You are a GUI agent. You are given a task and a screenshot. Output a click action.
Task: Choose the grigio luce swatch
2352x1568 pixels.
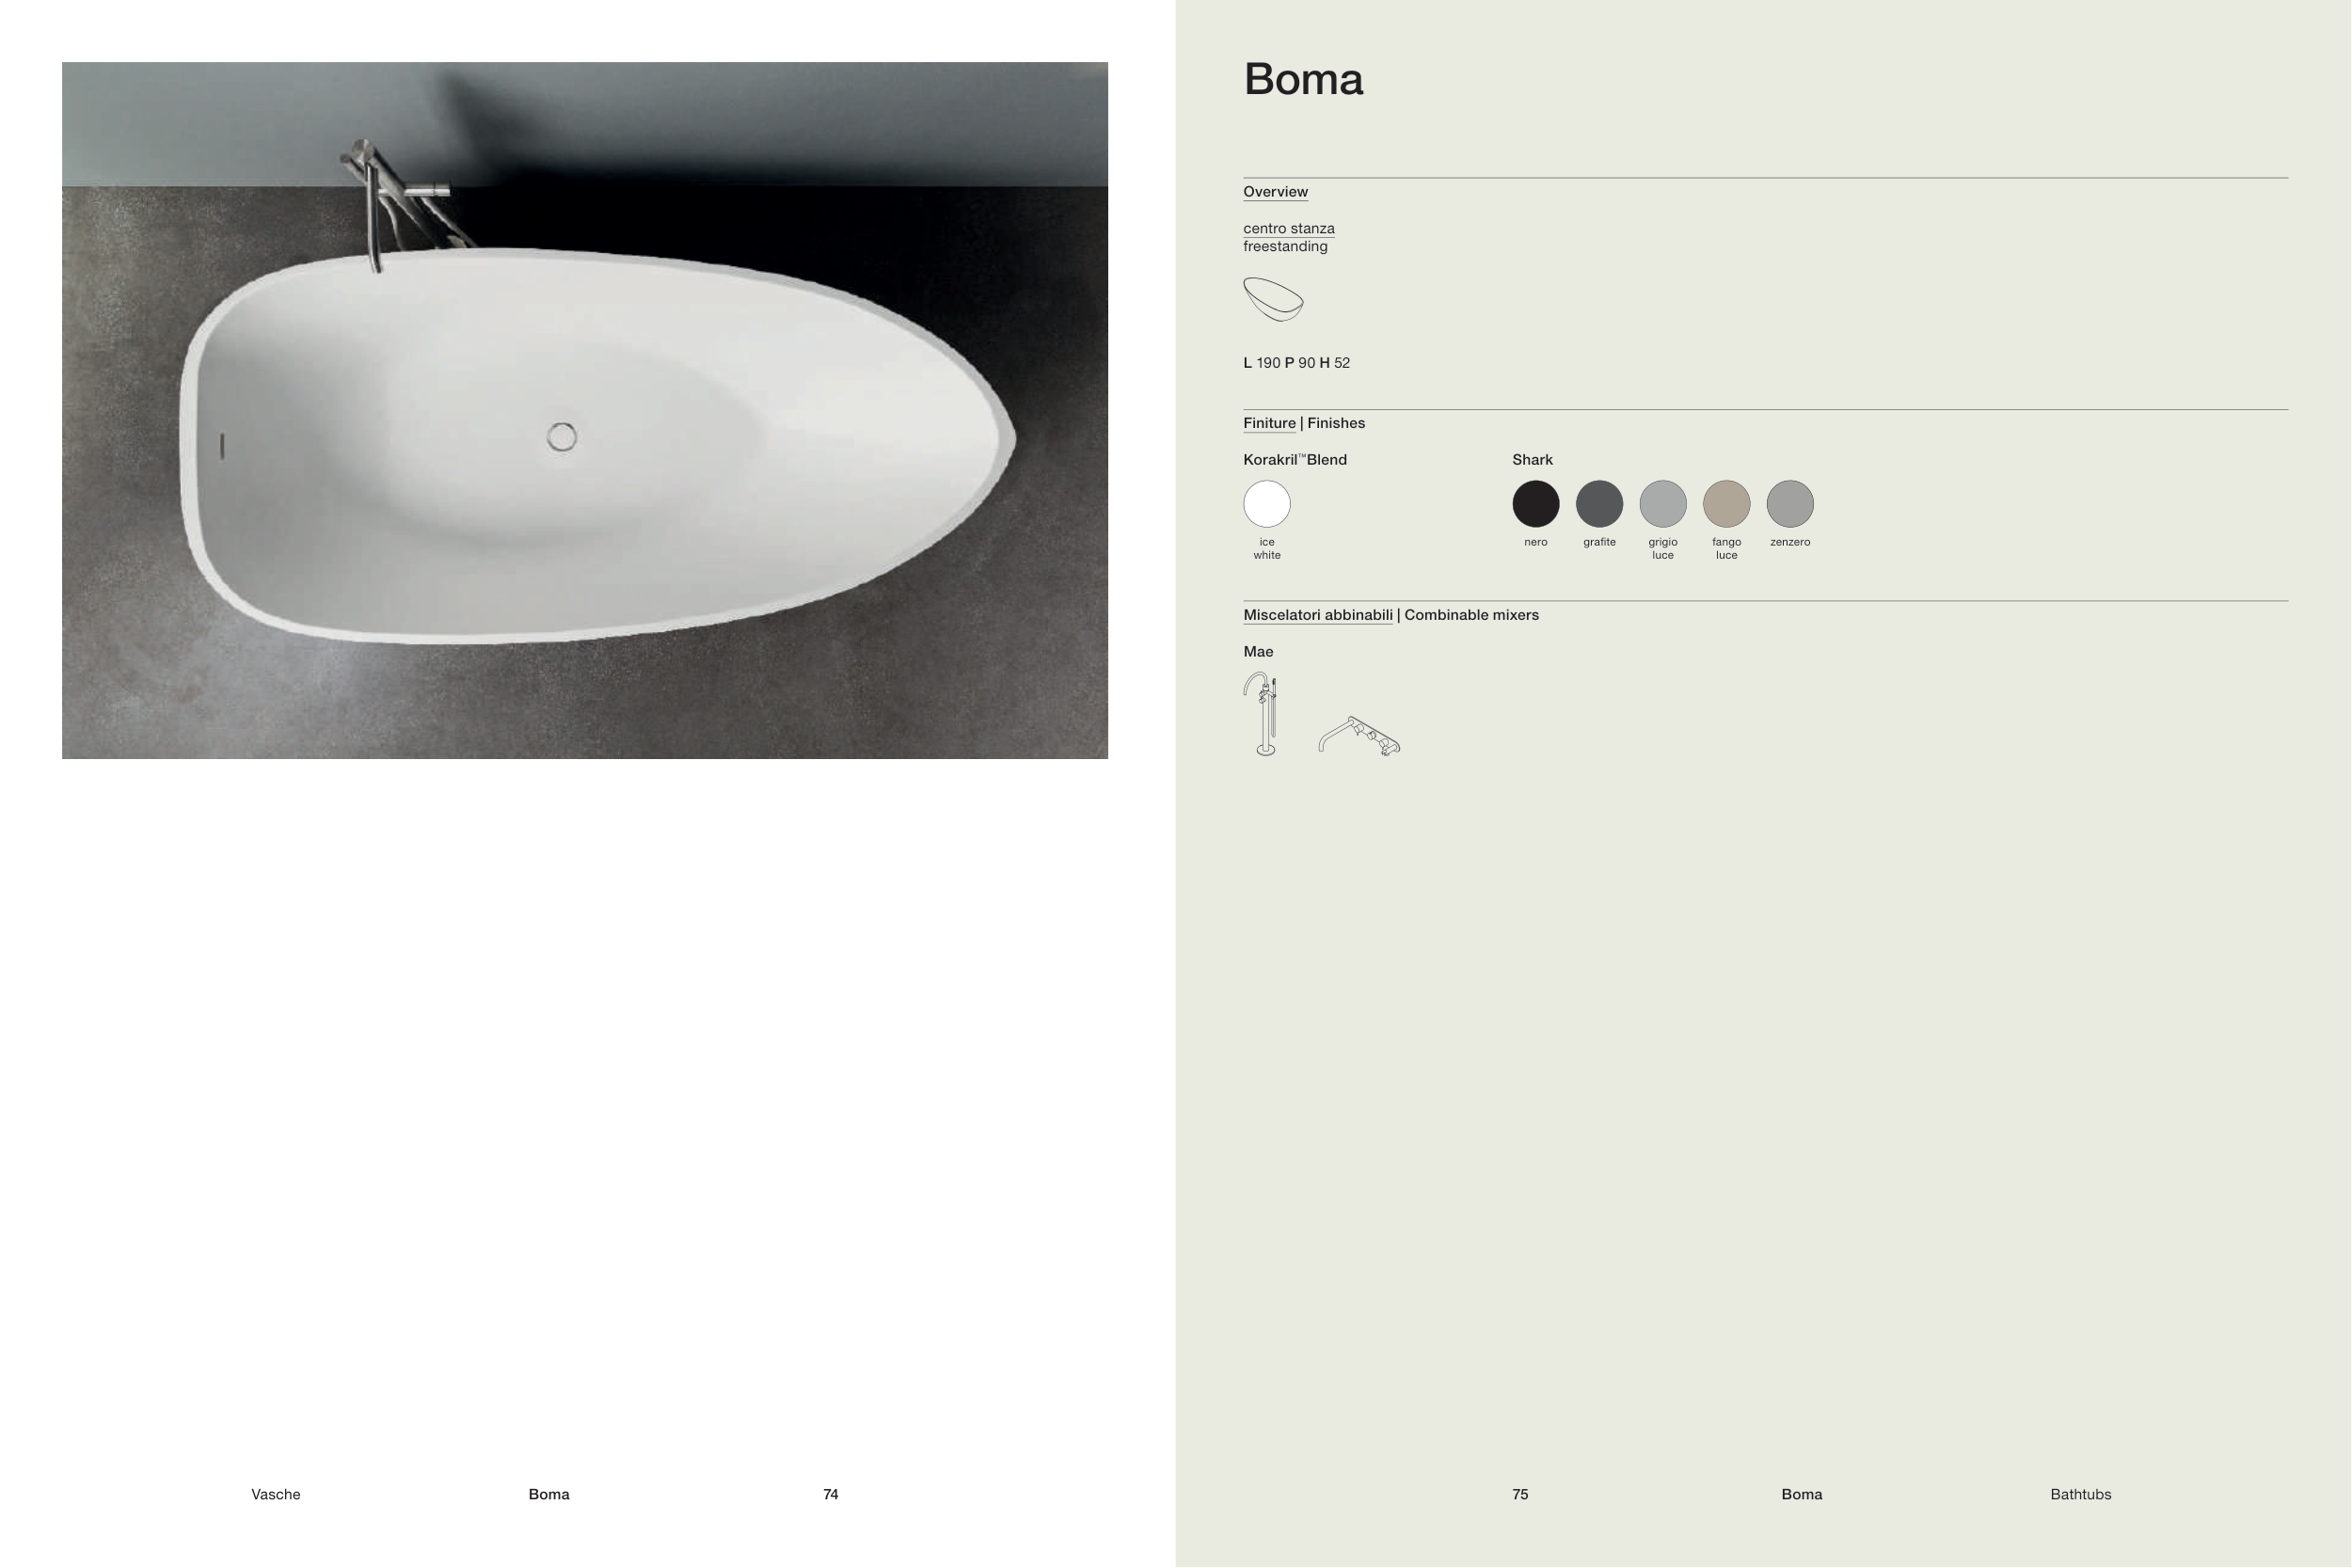[1663, 504]
